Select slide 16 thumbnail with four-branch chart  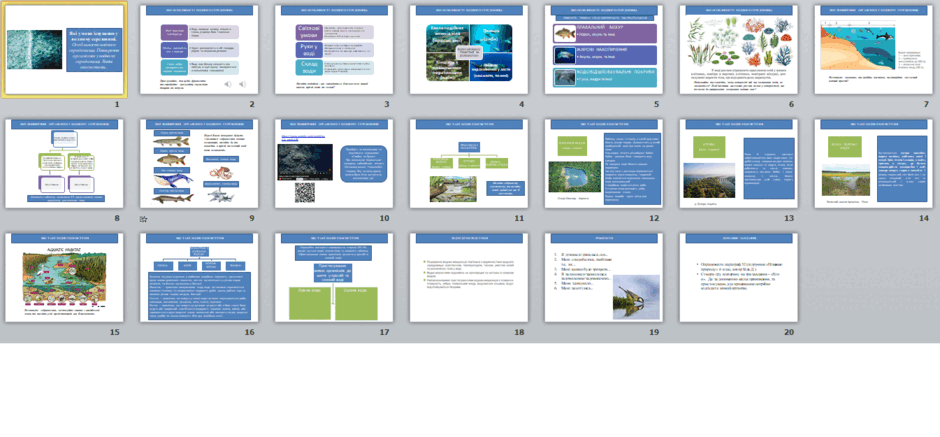(x=199, y=278)
